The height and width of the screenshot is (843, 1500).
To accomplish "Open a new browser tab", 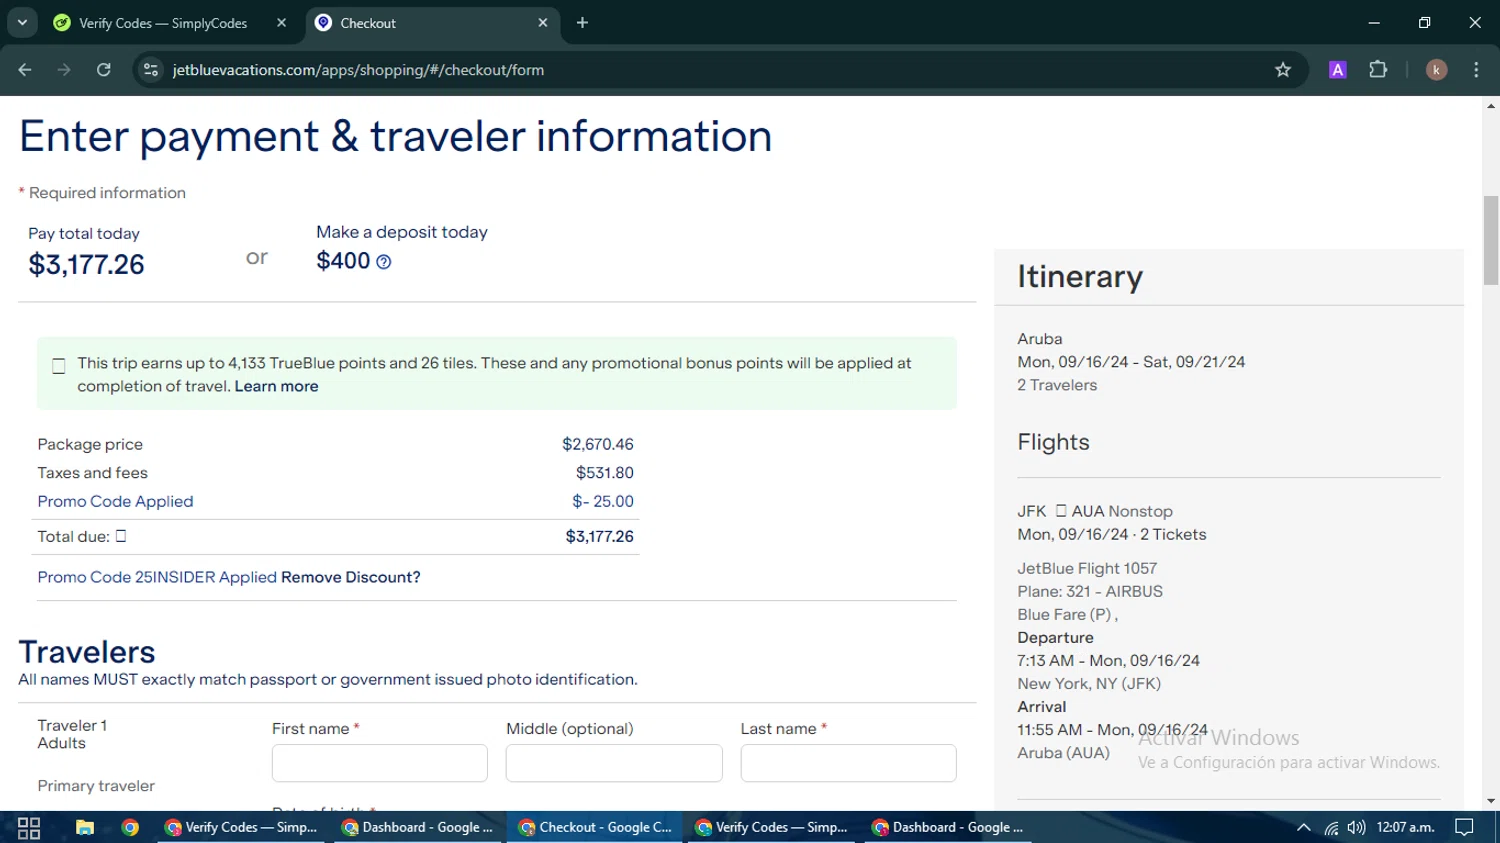I will click(x=582, y=23).
